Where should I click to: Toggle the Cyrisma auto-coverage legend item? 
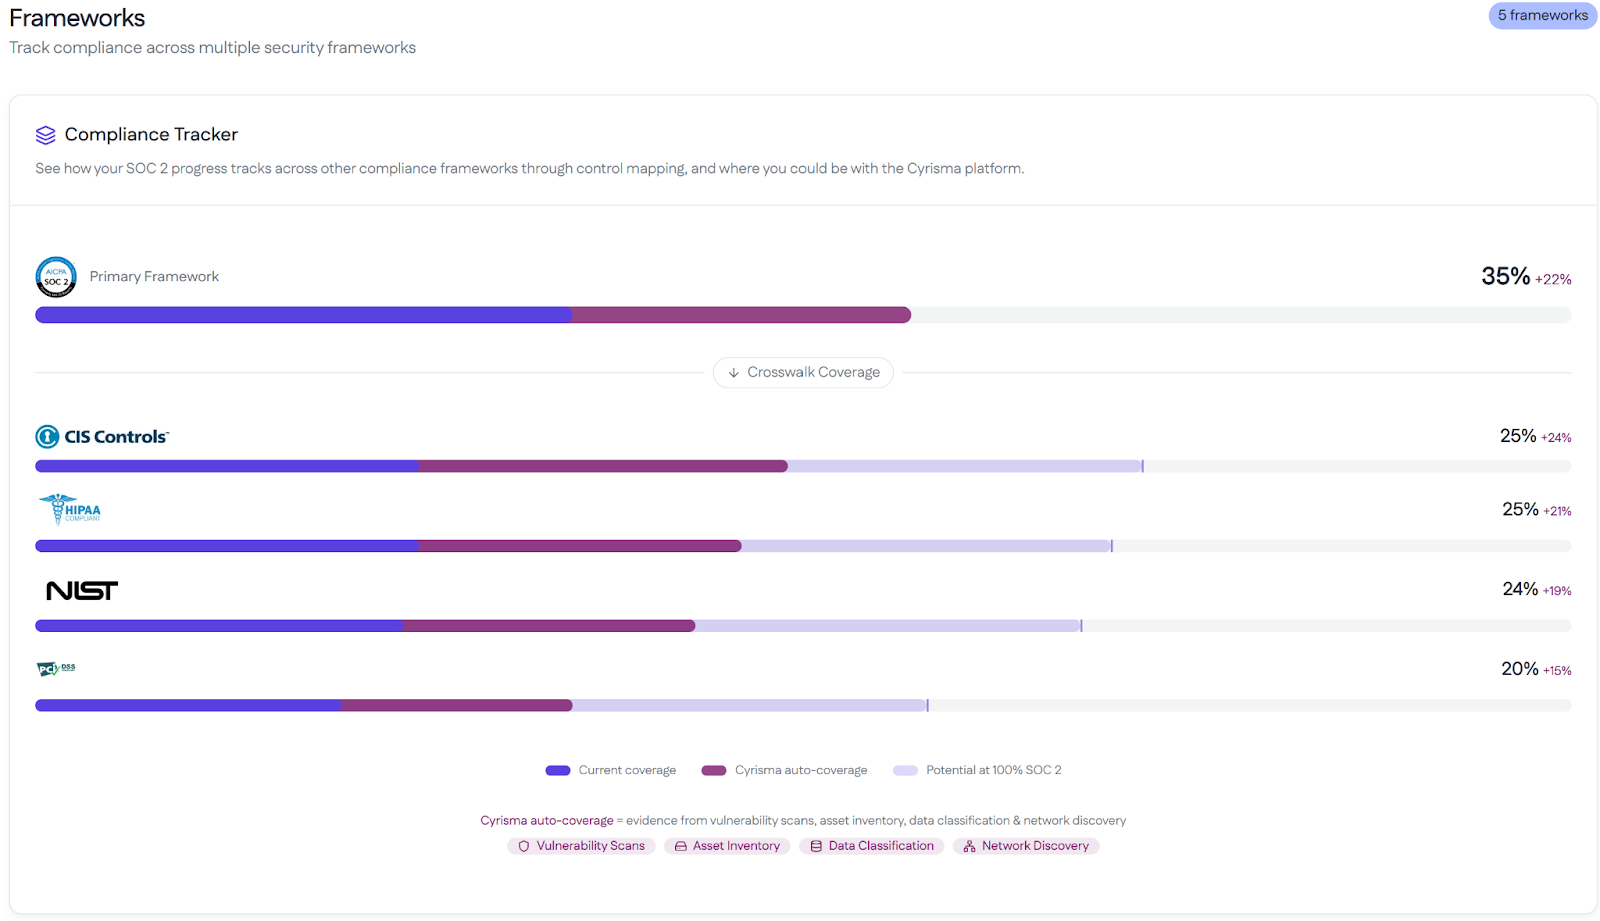(713, 770)
